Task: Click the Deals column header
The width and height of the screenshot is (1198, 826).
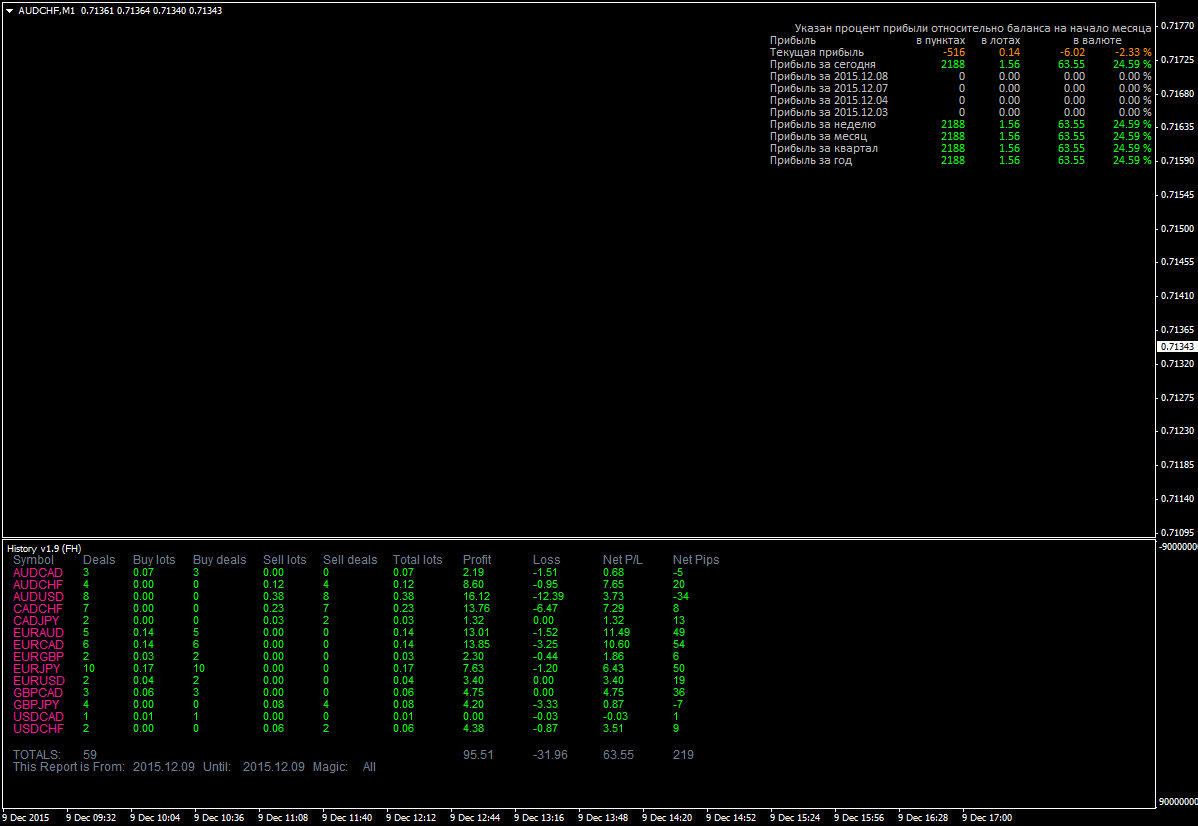Action: 99,560
